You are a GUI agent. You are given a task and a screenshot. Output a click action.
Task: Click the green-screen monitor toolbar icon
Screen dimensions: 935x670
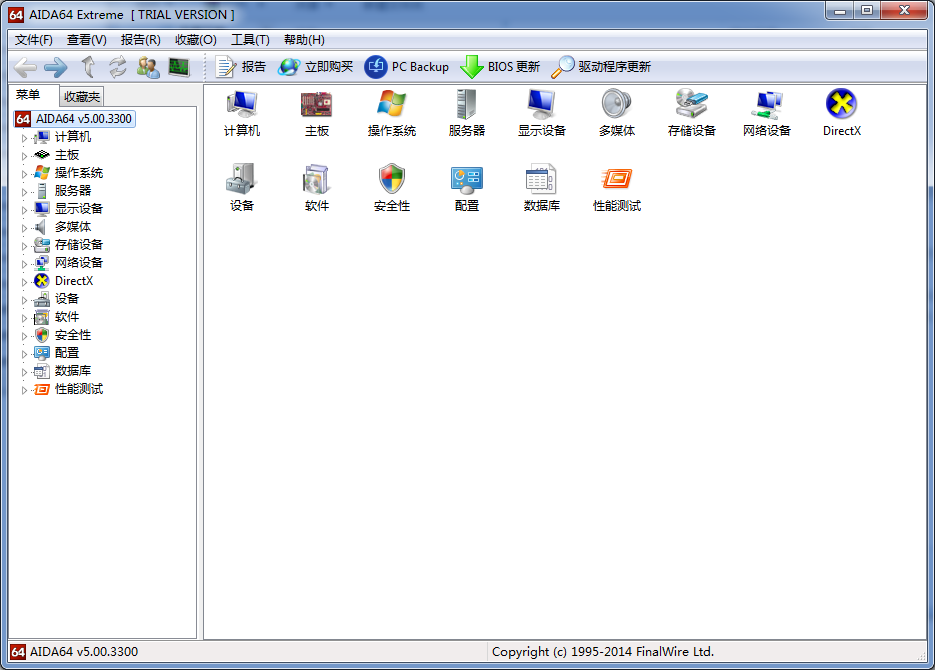179,67
